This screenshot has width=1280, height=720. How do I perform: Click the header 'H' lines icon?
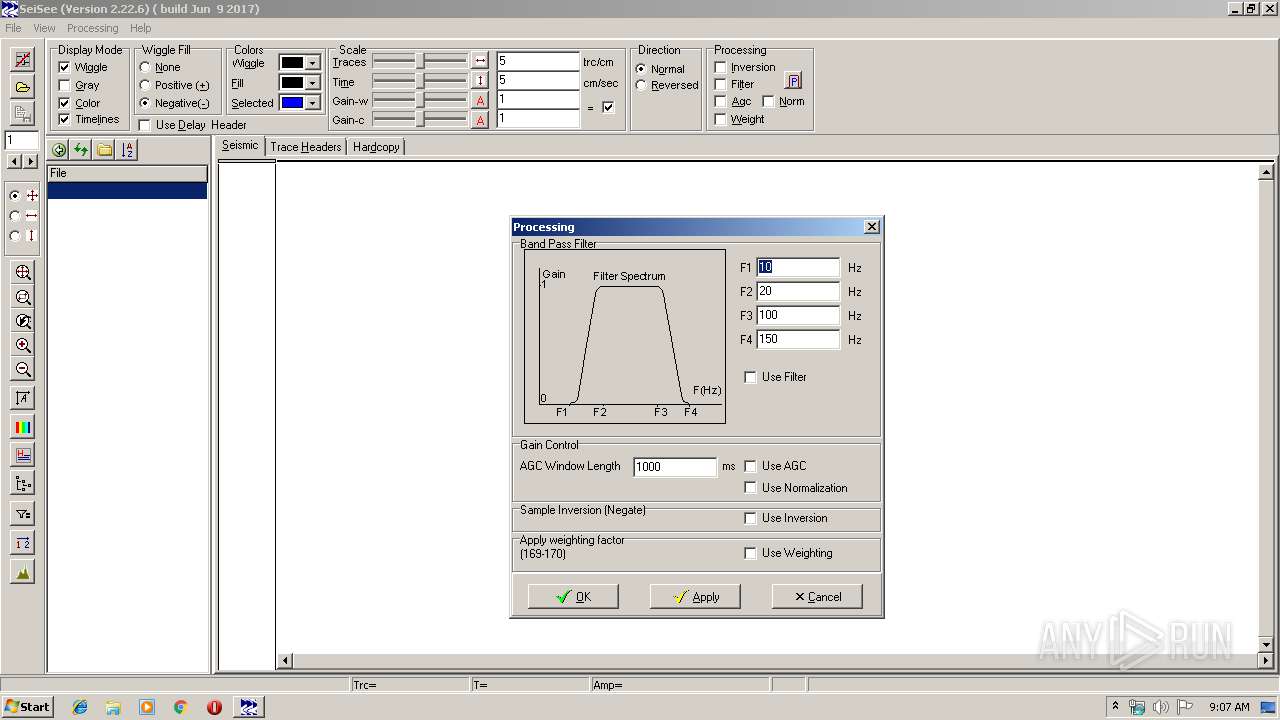[23, 455]
